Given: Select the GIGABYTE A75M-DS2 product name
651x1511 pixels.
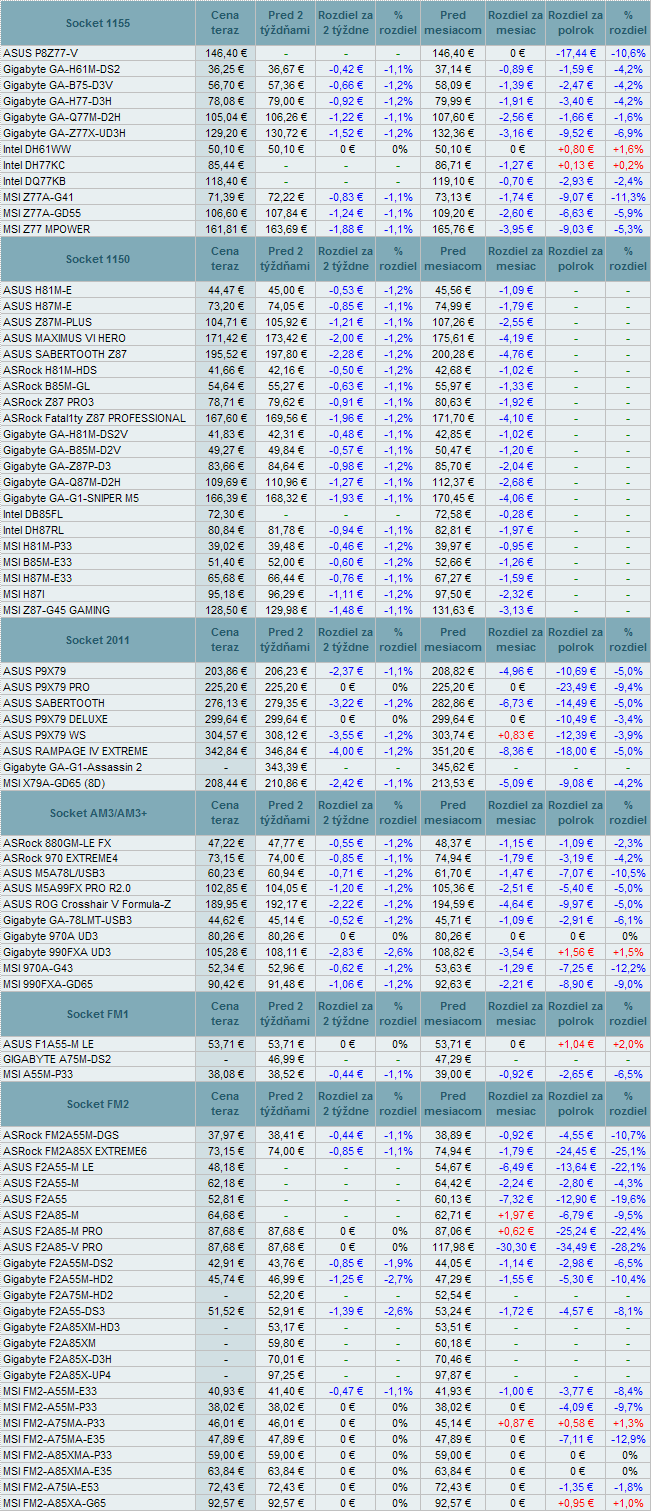Looking at the screenshot, I should point(58,1059).
